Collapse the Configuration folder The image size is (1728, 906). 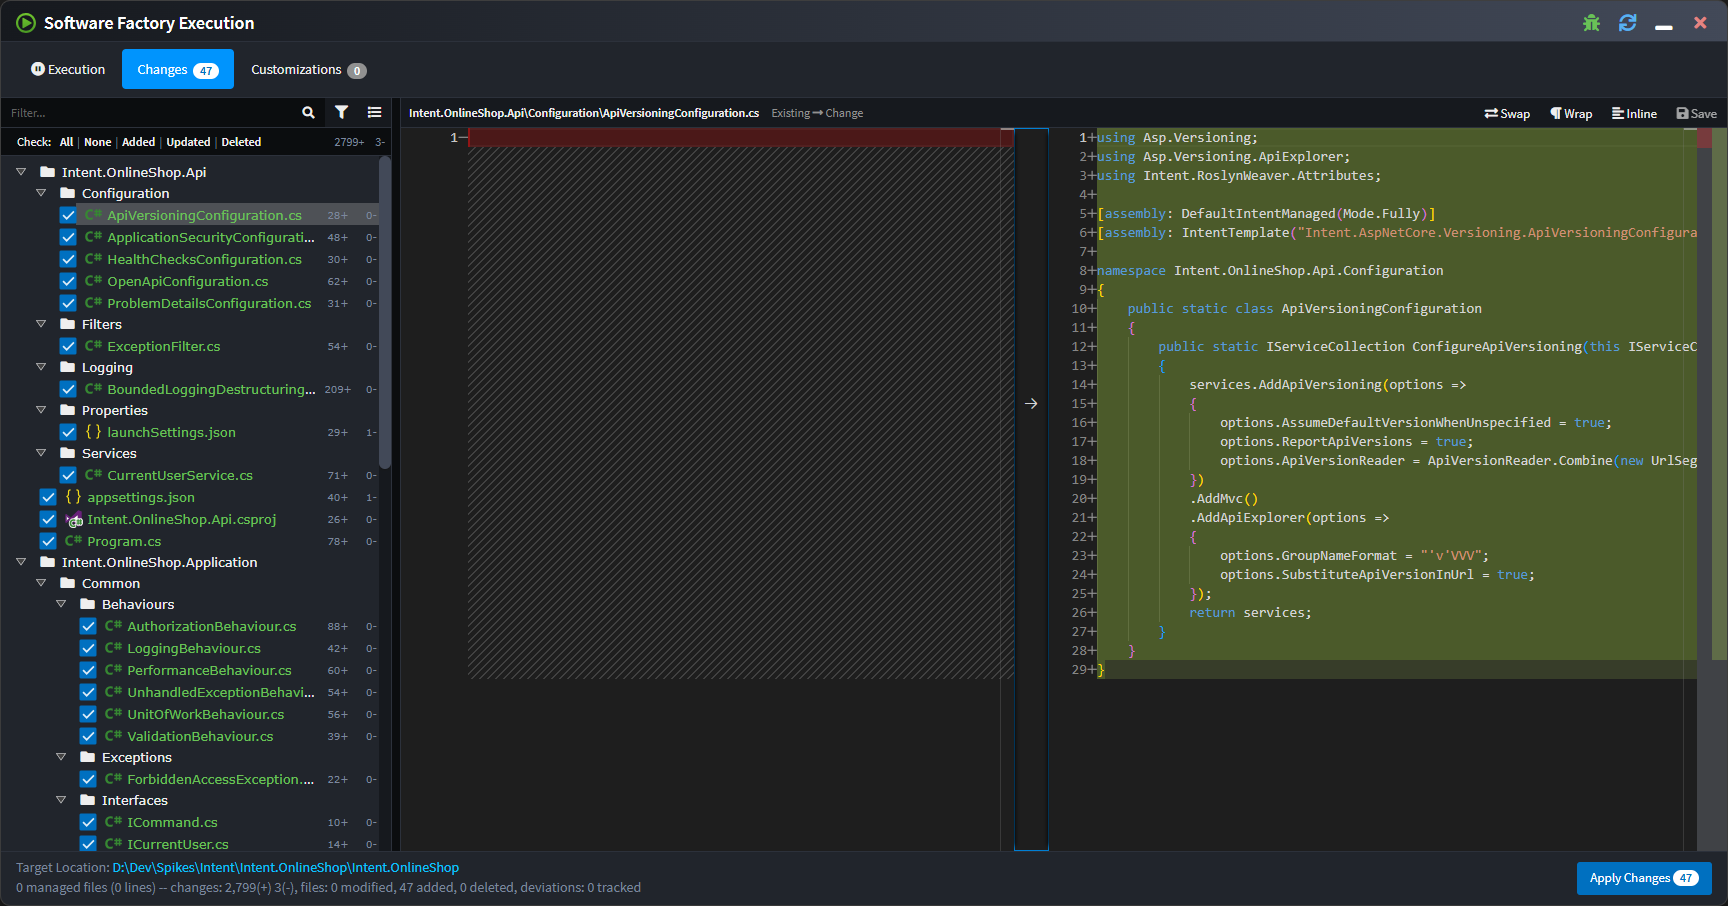41,193
